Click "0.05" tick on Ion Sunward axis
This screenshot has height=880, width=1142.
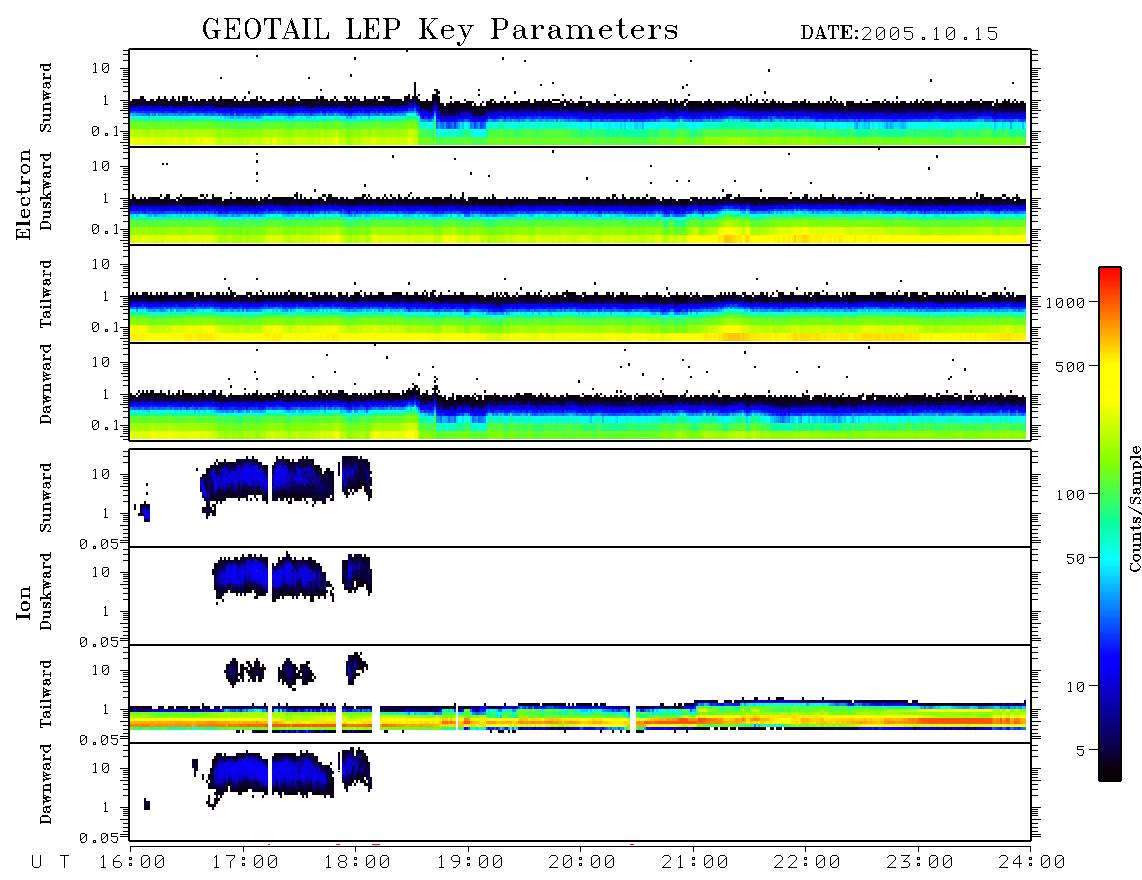(98, 544)
